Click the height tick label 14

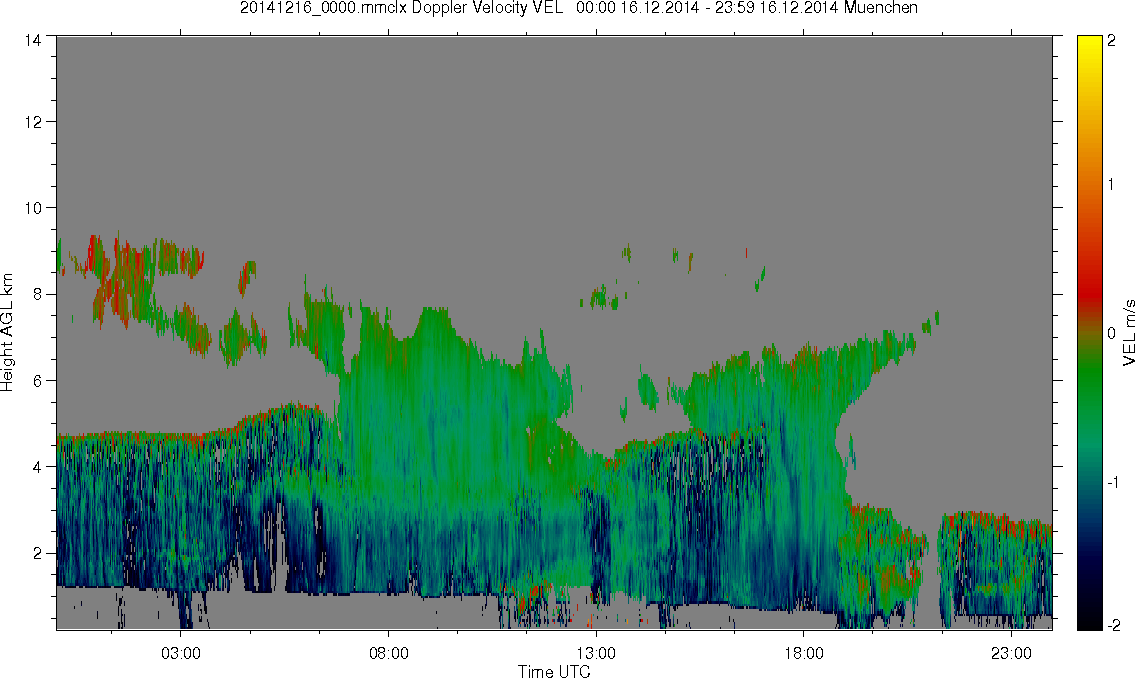(32, 41)
